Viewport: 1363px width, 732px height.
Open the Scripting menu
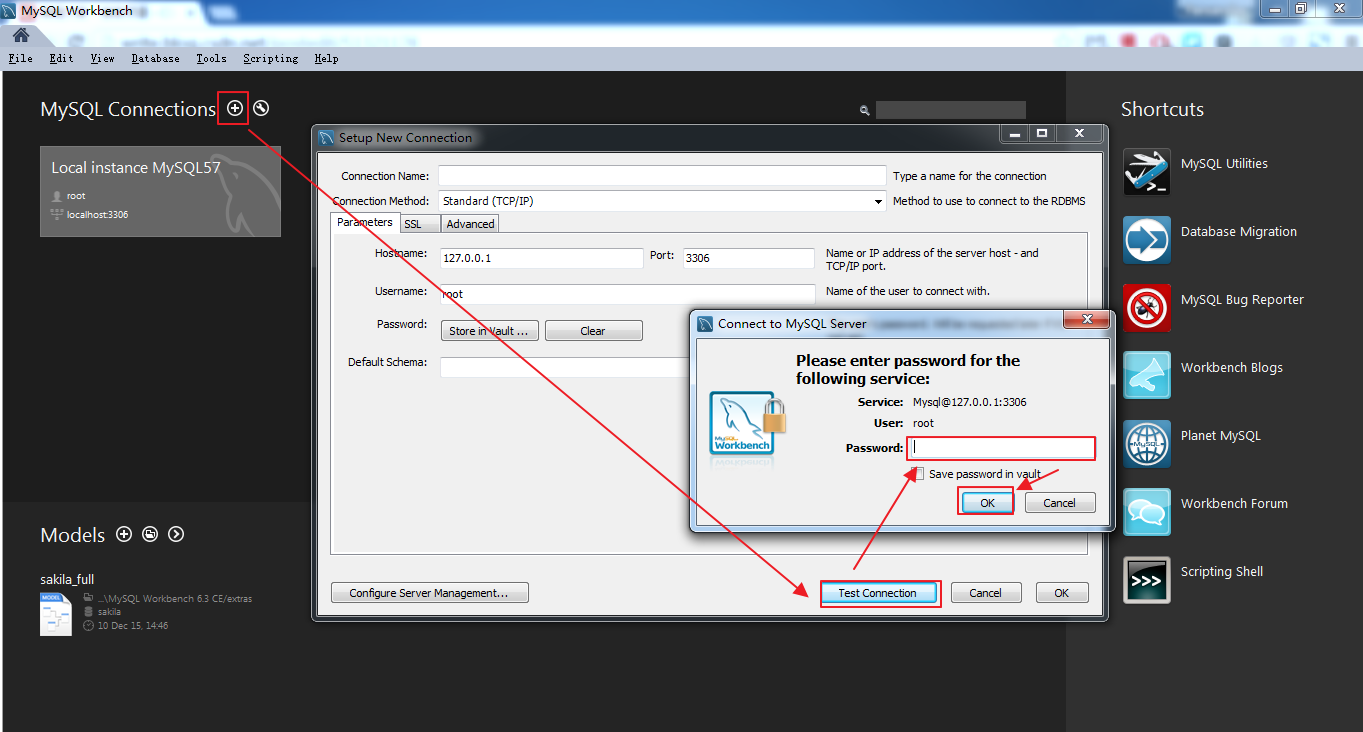(270, 58)
